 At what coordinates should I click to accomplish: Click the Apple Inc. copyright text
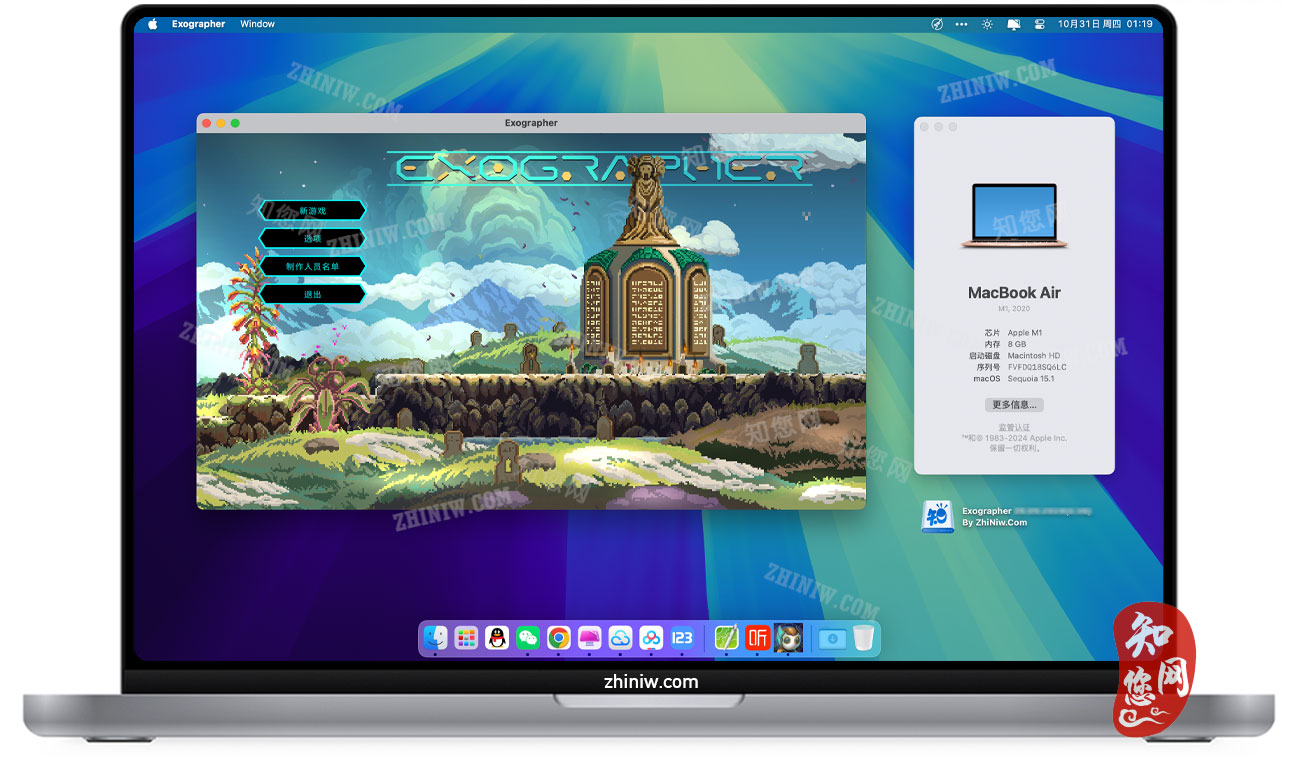point(1015,438)
